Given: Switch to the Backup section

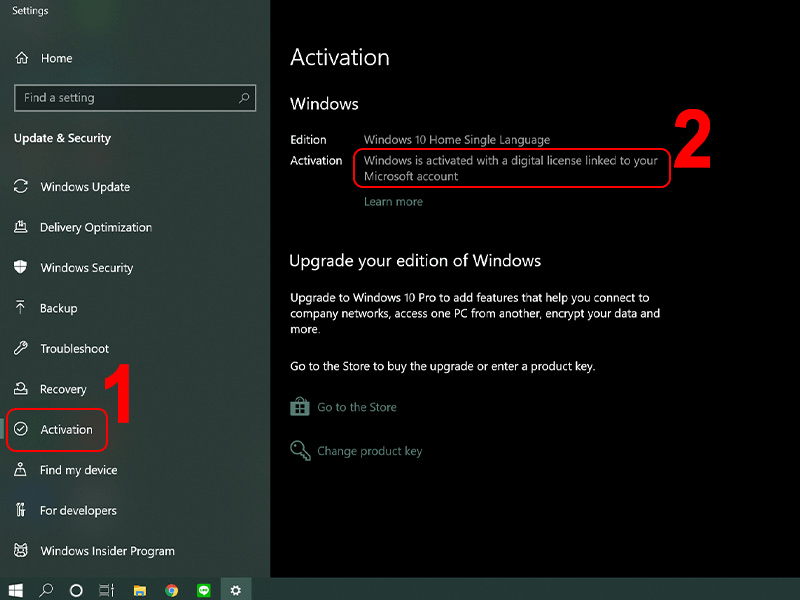Looking at the screenshot, I should 59,308.
